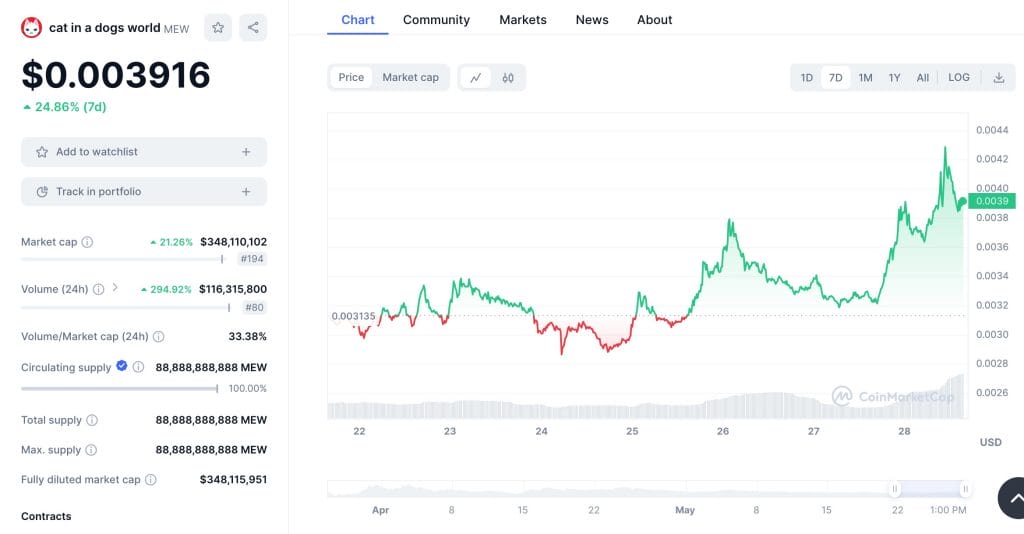
Task: Switch to line chart view icon
Action: [x=476, y=77]
